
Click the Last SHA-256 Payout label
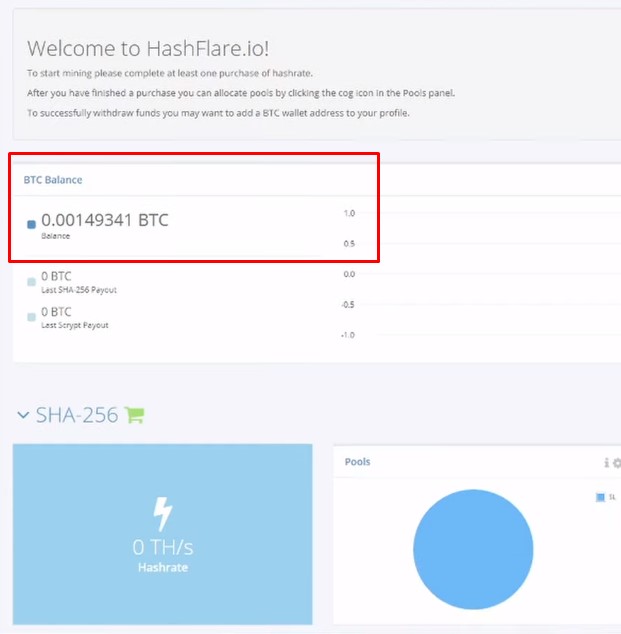[x=79, y=290]
